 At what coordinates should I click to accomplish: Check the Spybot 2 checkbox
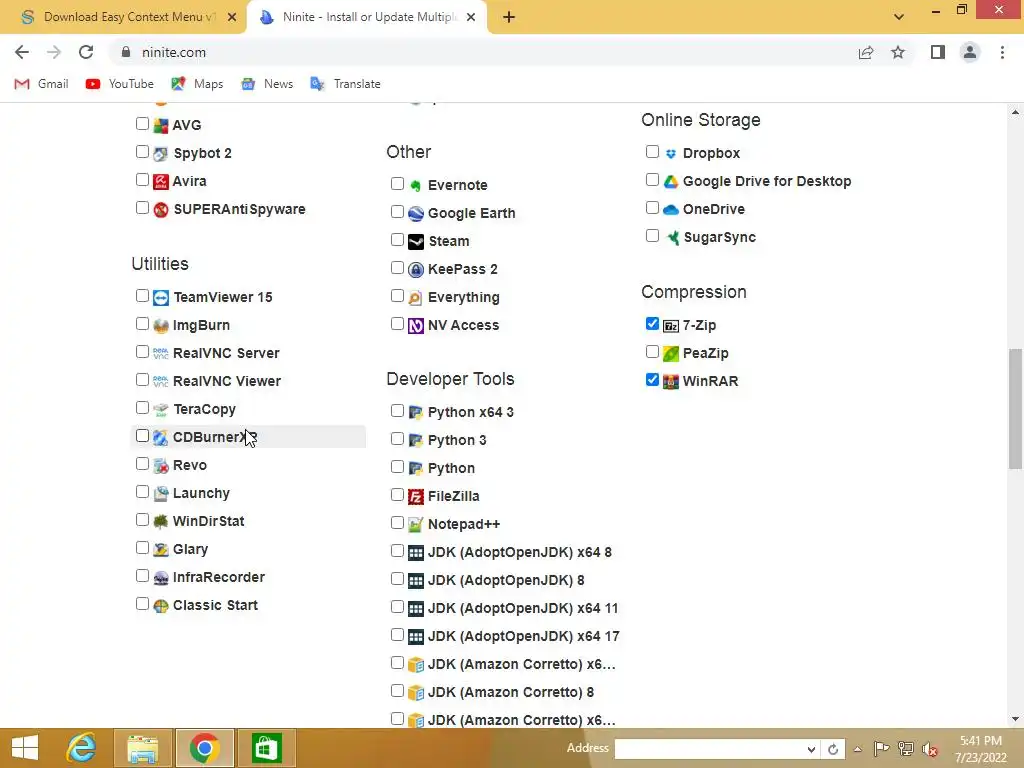click(142, 152)
